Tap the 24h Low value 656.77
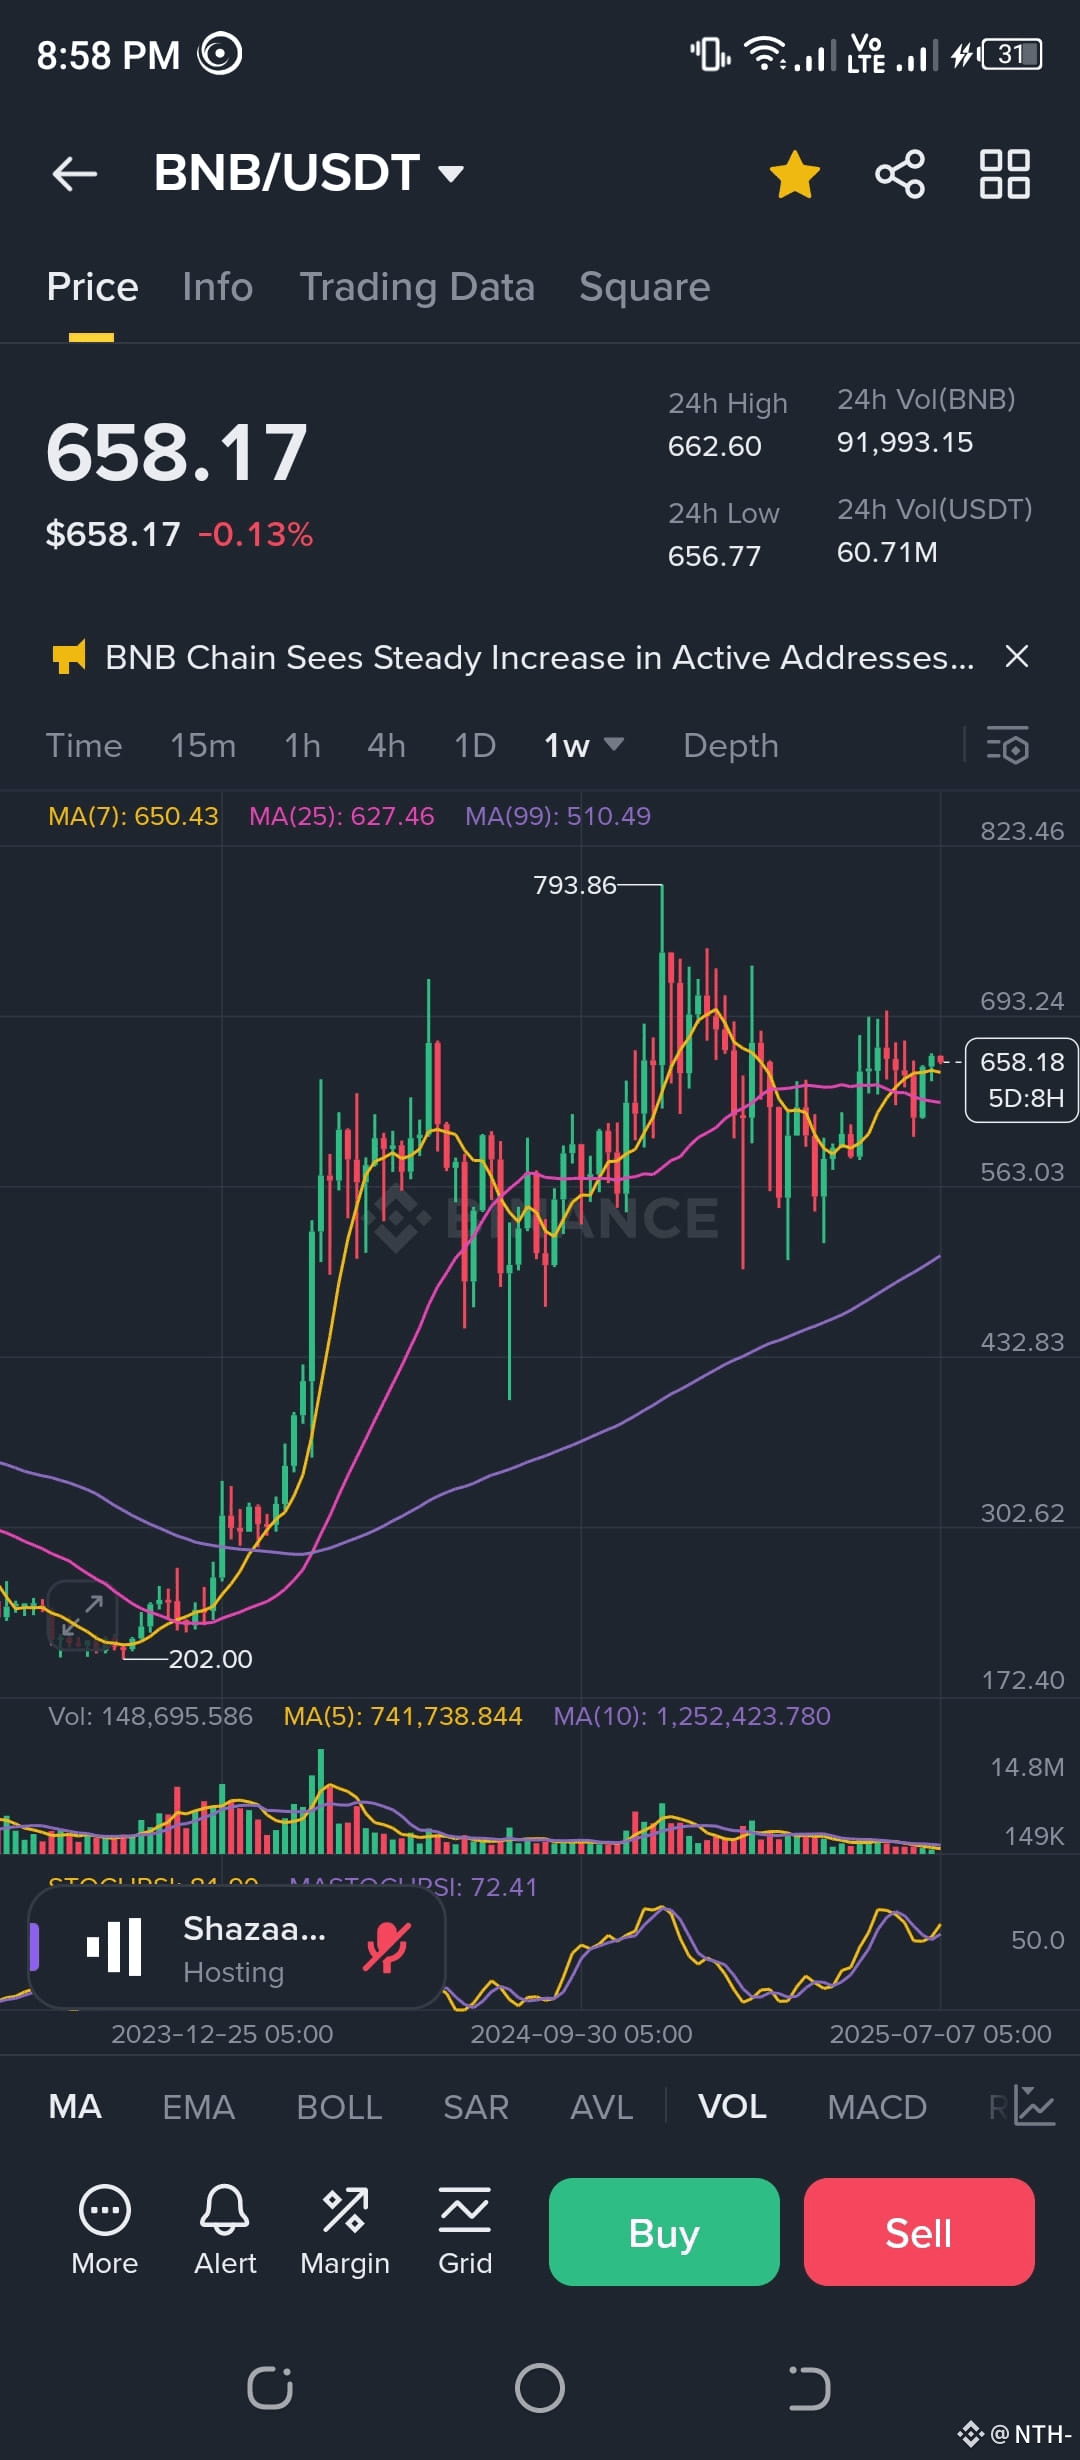This screenshot has height=2460, width=1080. (x=715, y=556)
